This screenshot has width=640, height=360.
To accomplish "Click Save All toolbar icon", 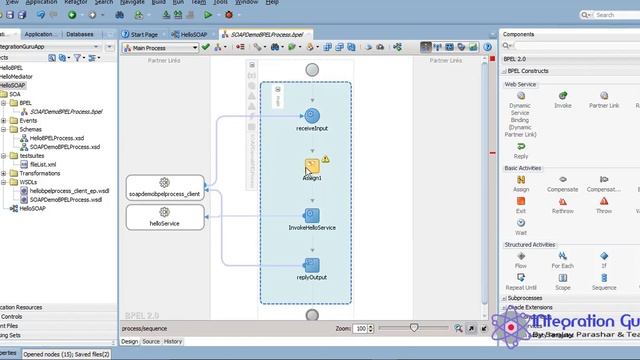I will pyautogui.click(x=22, y=15).
